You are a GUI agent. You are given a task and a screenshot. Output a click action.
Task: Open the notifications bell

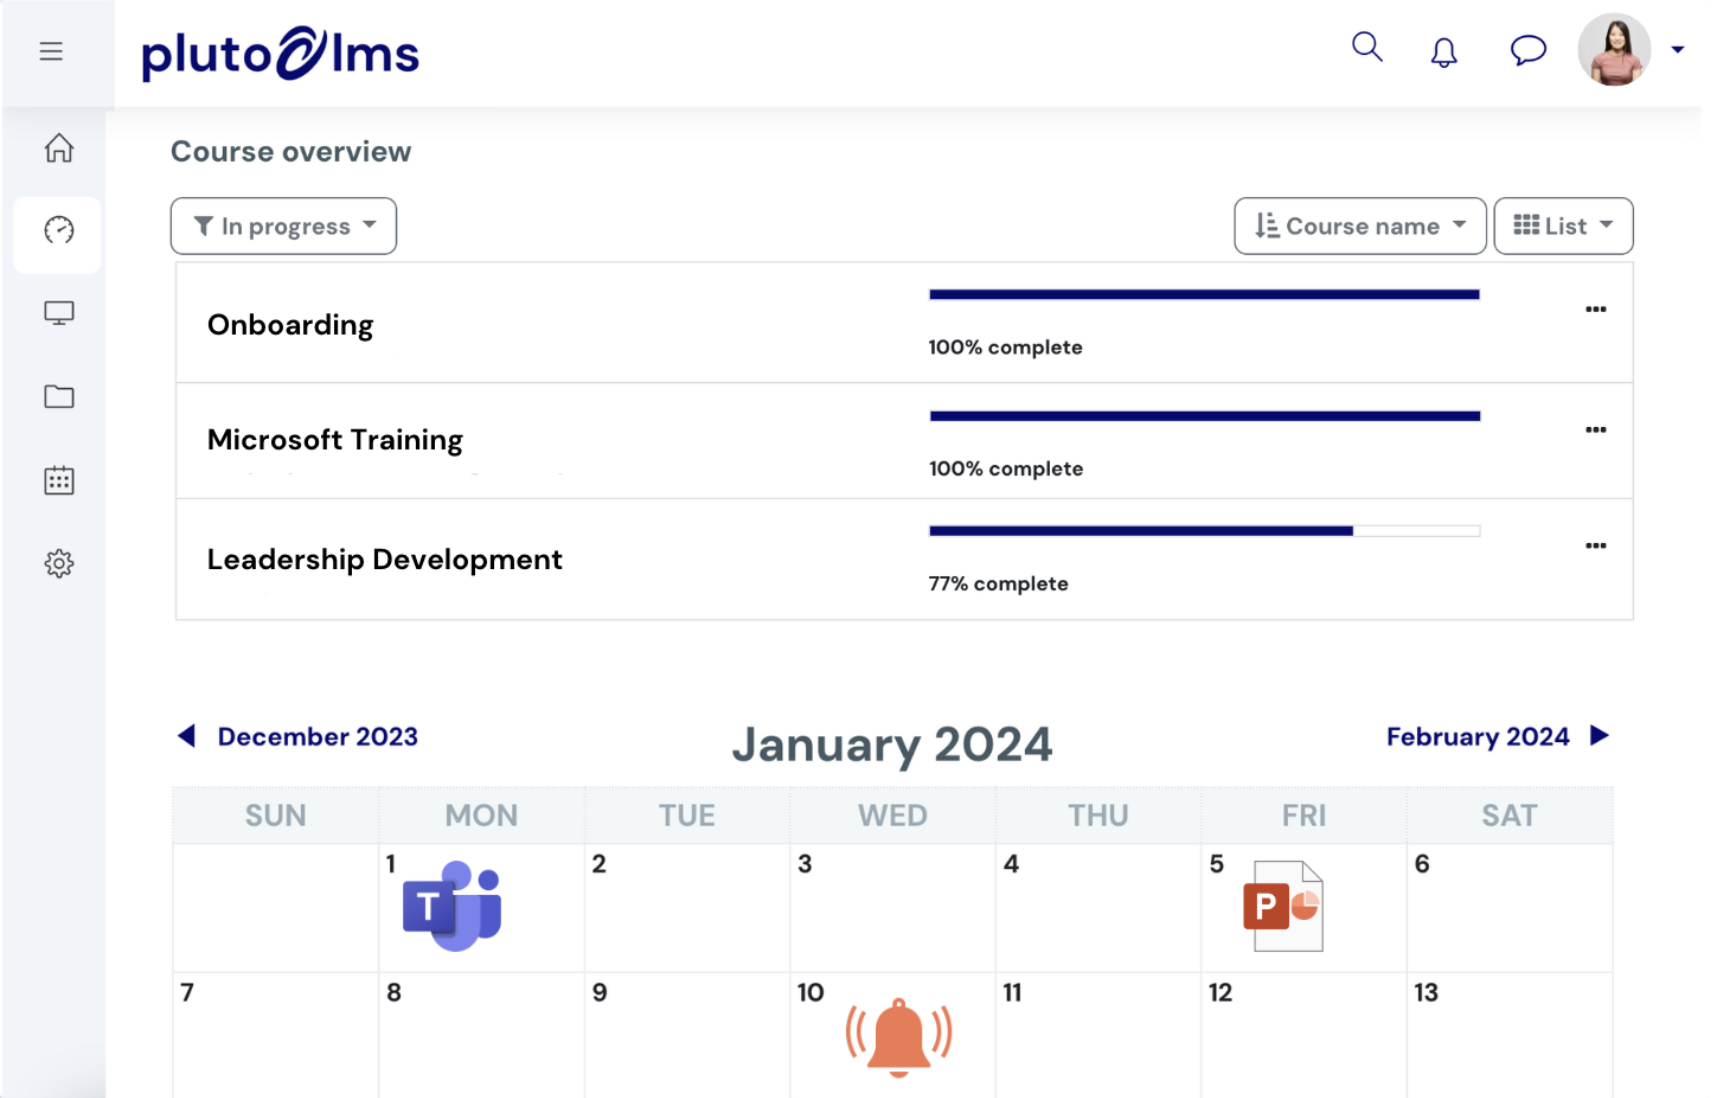coord(1443,52)
